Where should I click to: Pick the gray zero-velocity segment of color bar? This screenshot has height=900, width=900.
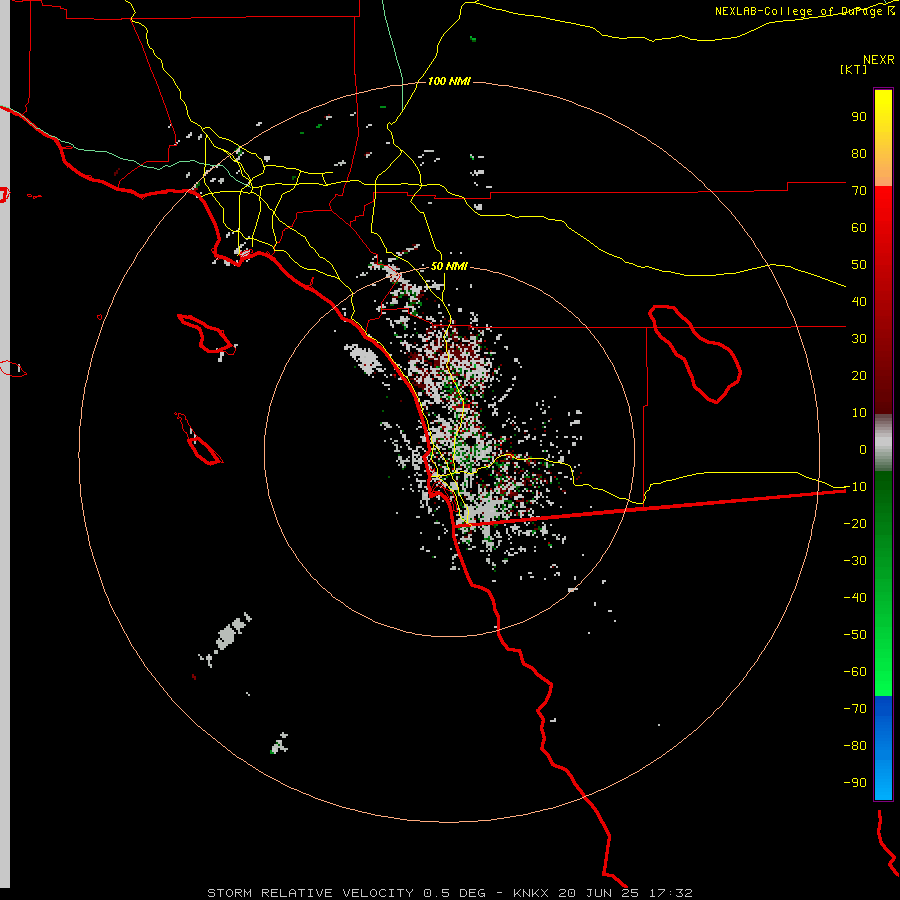tap(883, 443)
